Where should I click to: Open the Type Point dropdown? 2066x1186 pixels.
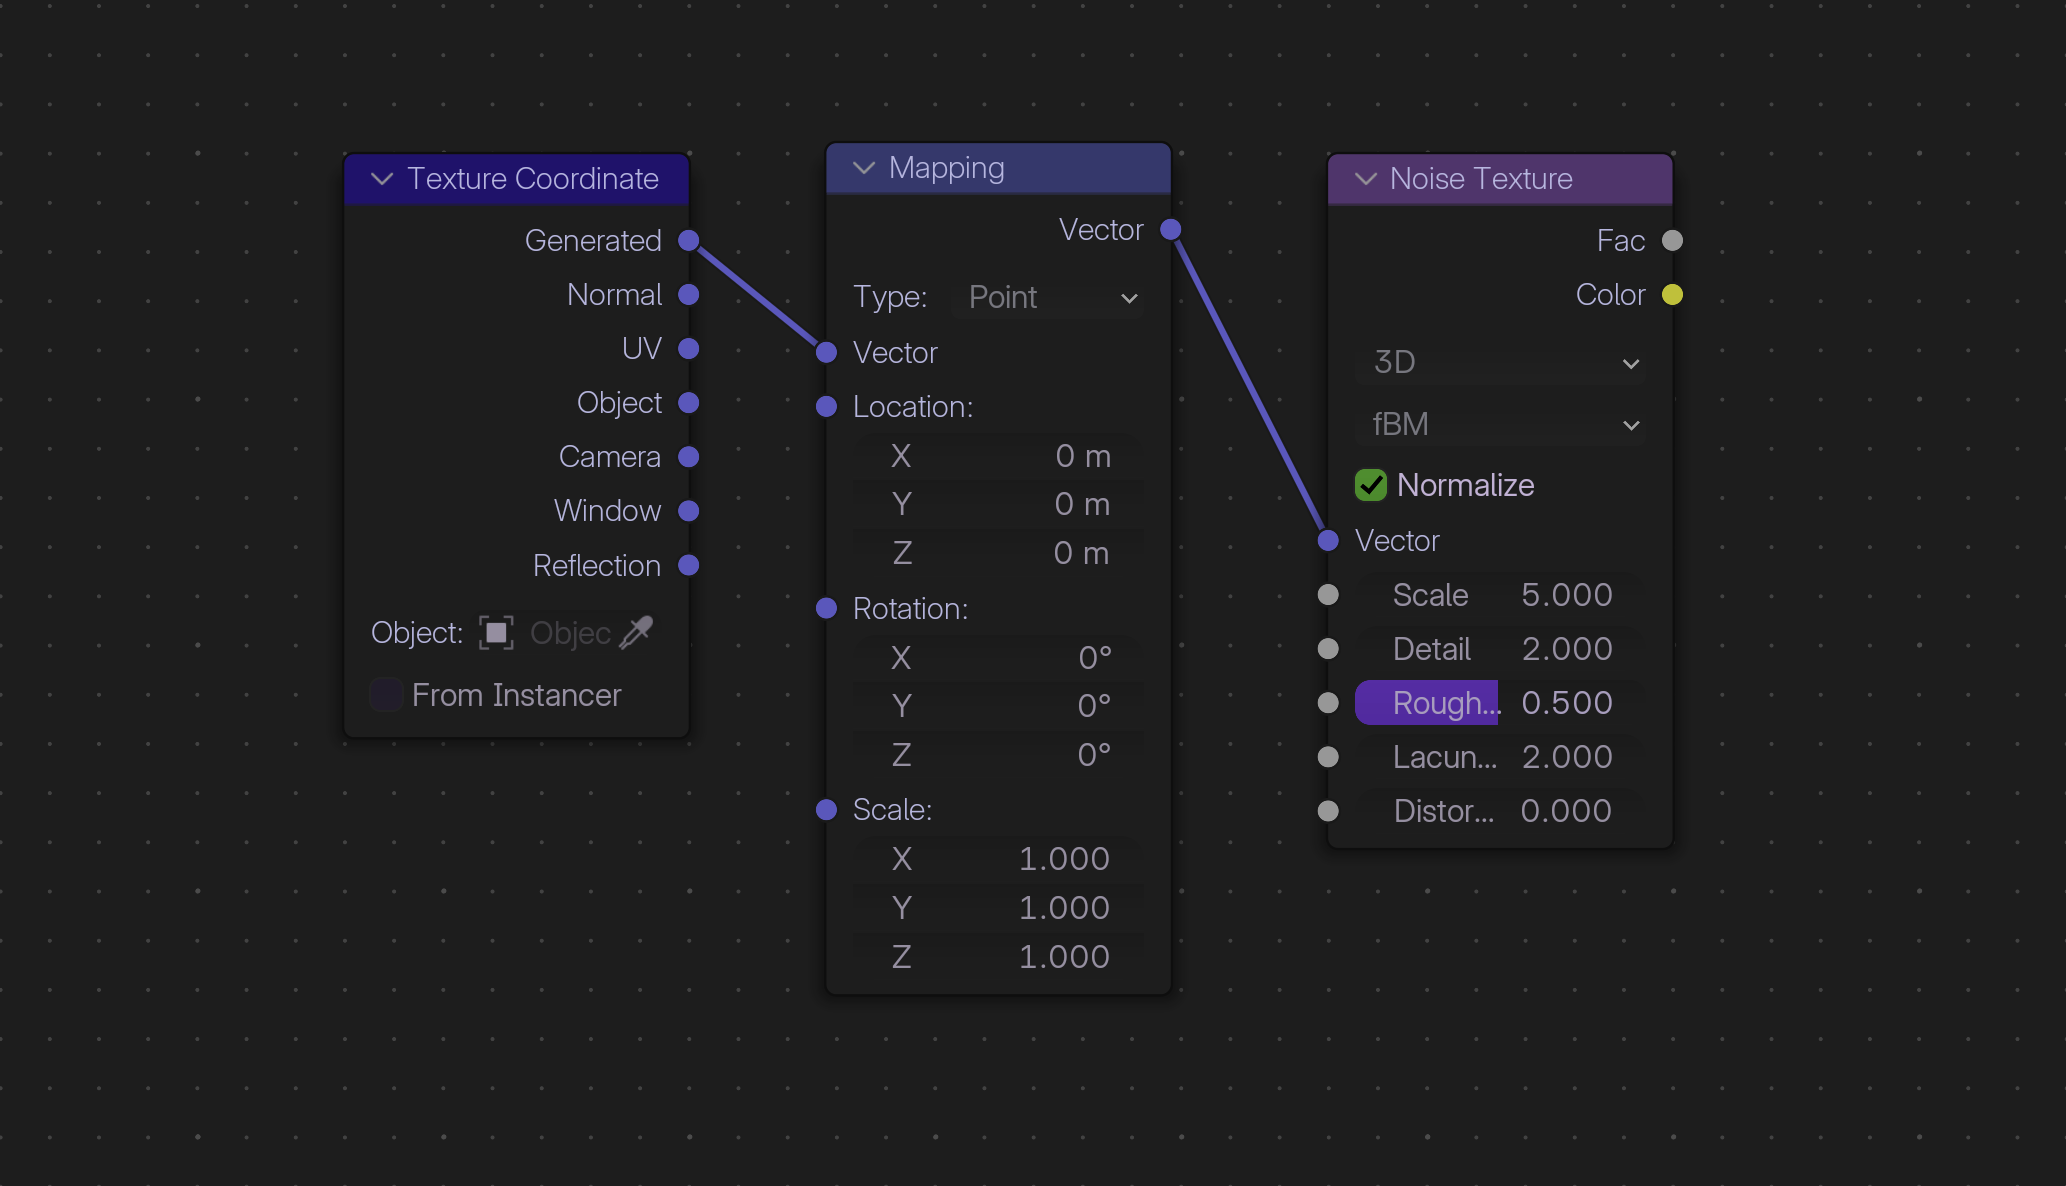pyautogui.click(x=1051, y=298)
